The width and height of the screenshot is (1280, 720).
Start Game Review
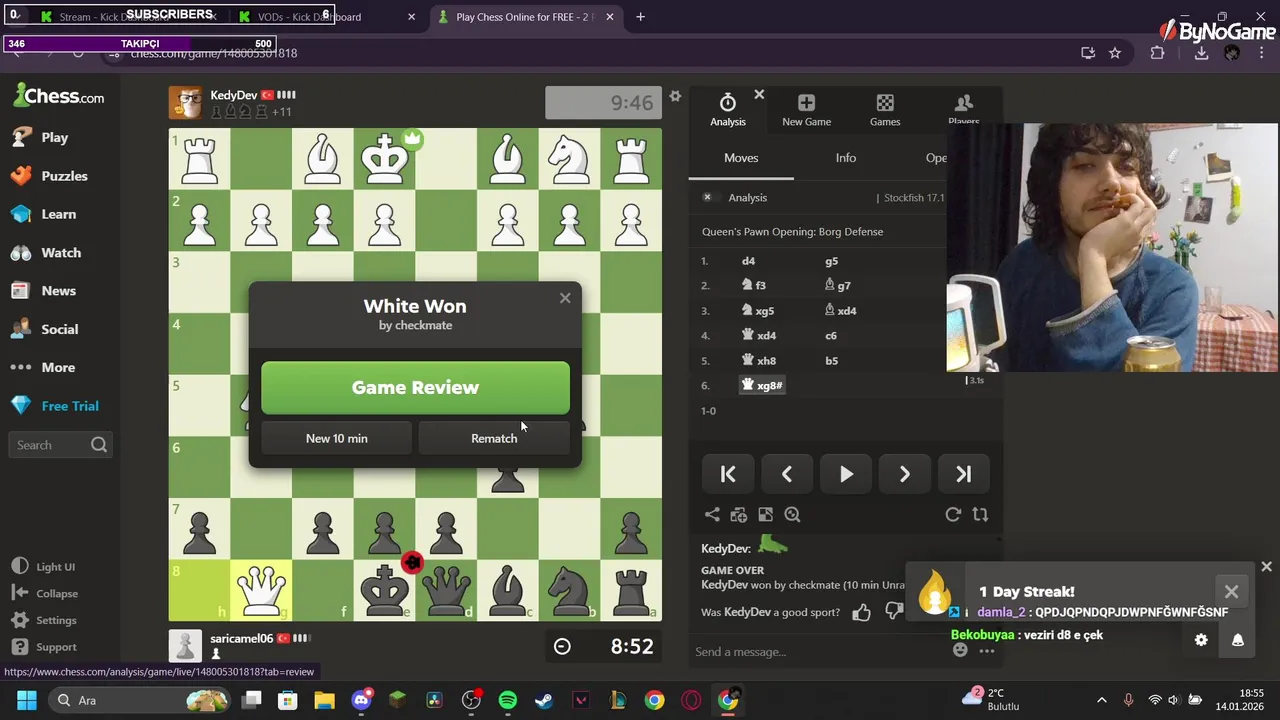click(415, 388)
